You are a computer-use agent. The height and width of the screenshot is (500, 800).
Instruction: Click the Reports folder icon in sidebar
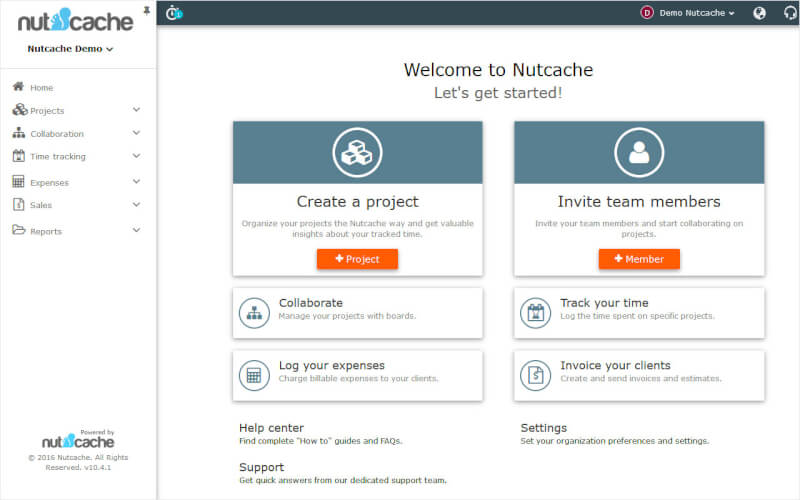(18, 230)
